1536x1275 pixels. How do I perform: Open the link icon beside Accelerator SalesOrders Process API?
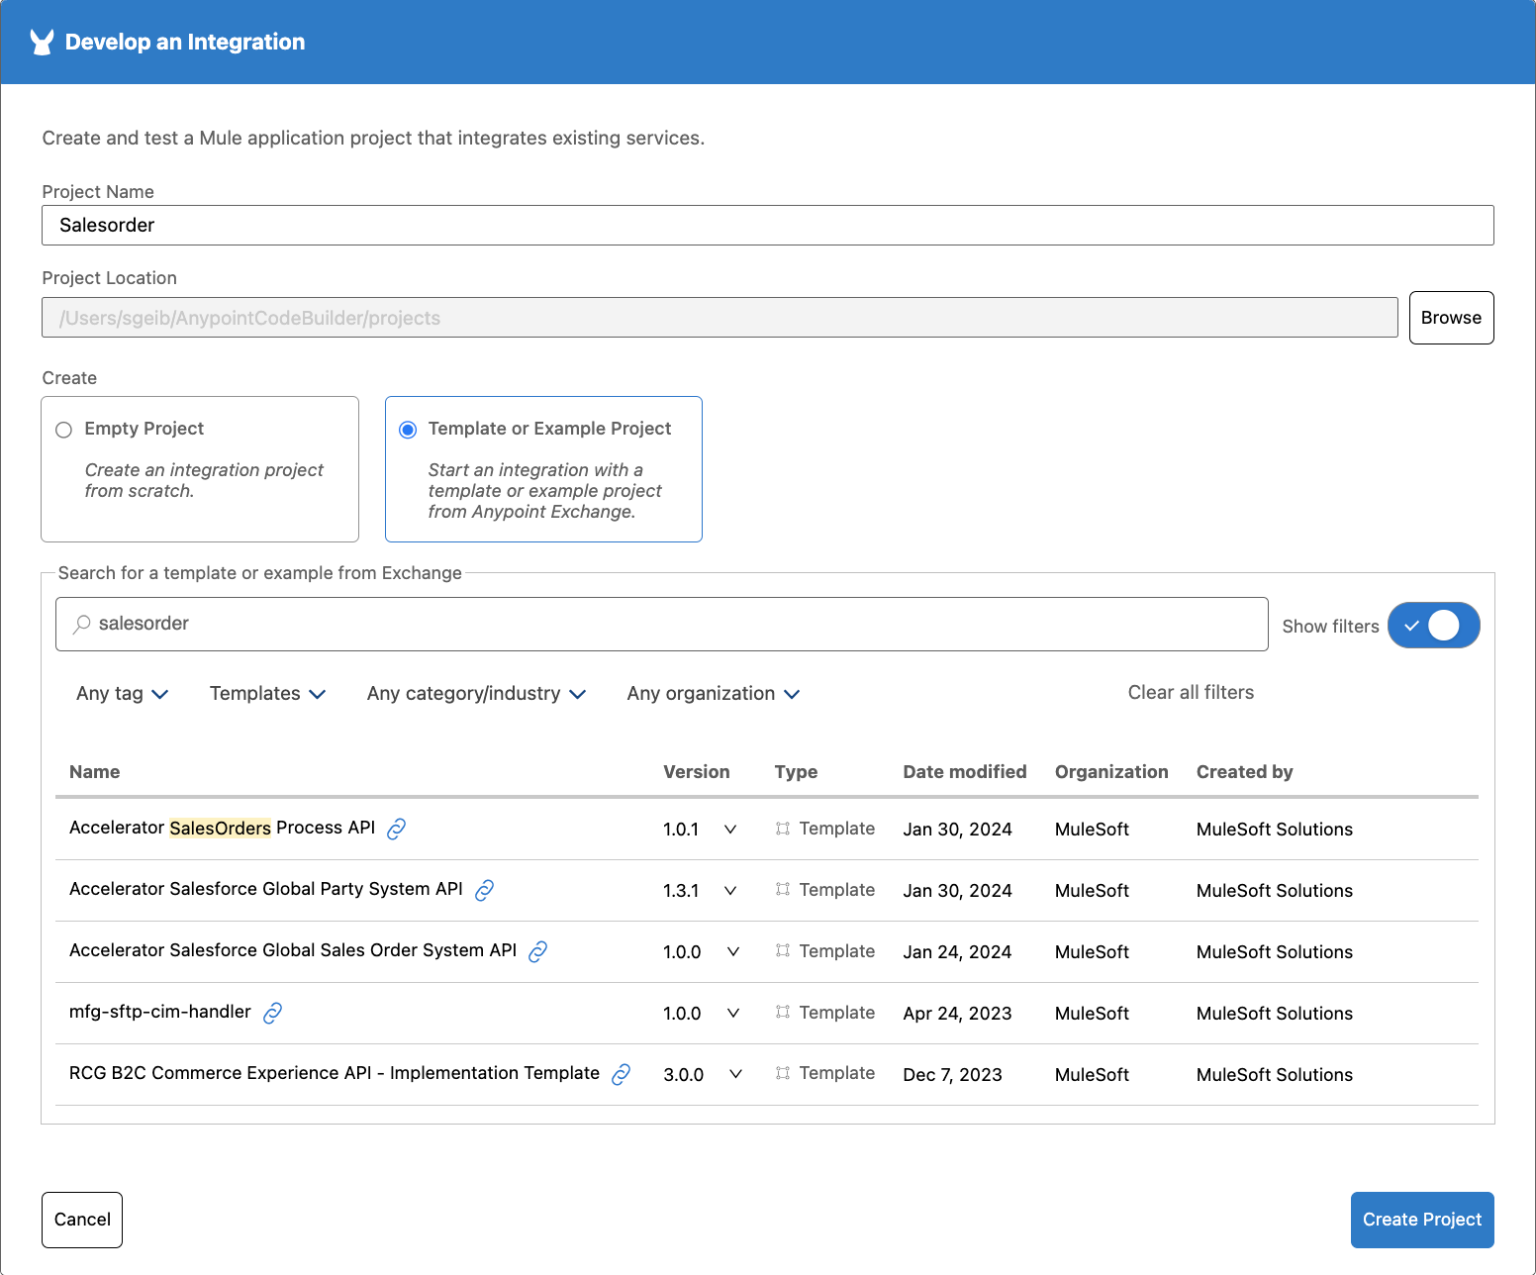point(397,829)
